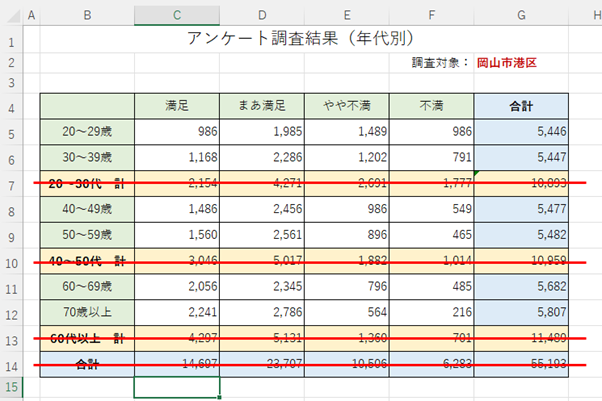Select column G header
The width and height of the screenshot is (602, 401).
click(x=521, y=14)
